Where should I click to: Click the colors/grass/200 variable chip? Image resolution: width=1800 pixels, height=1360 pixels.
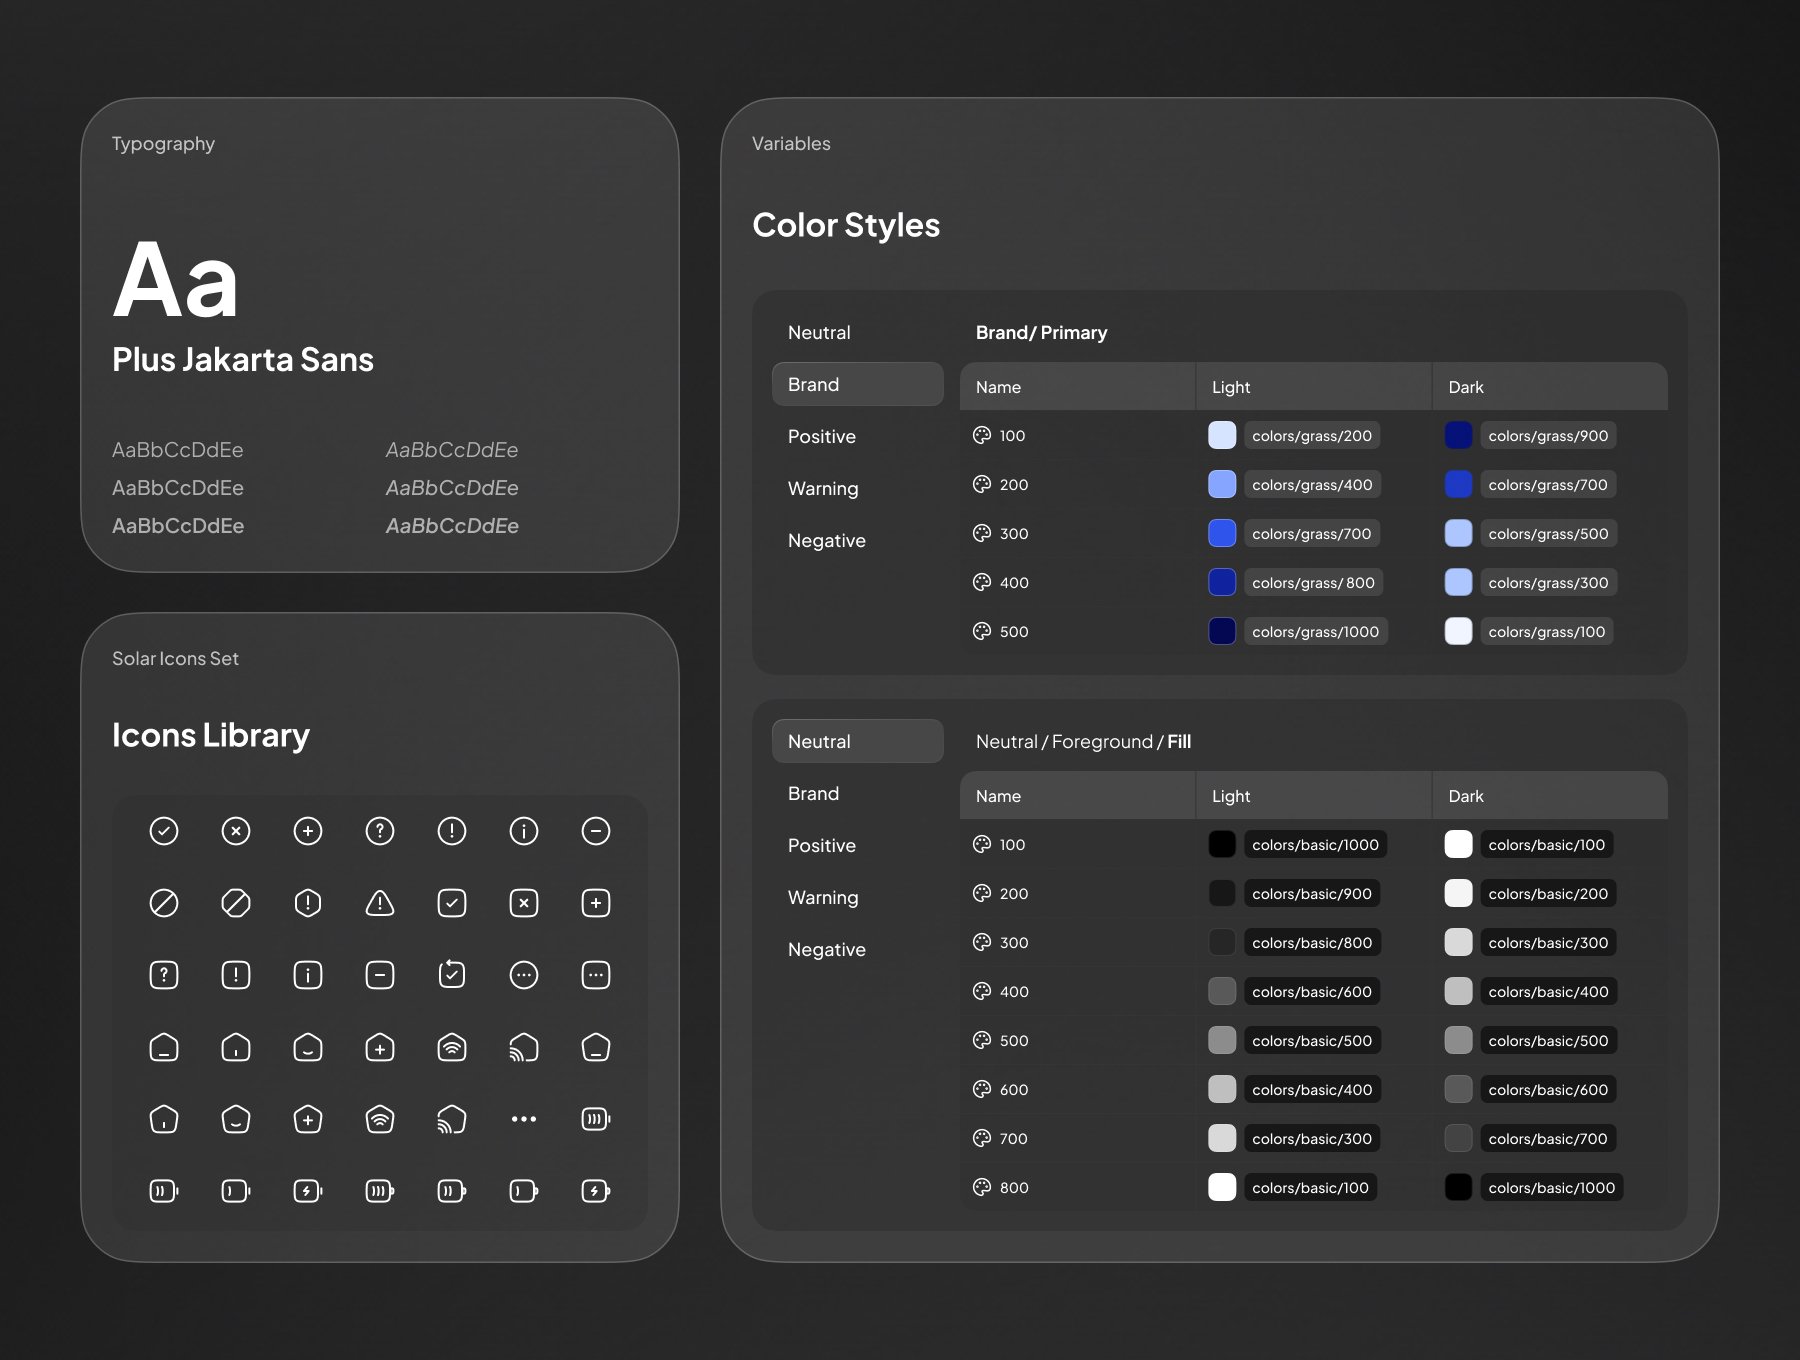pos(1312,435)
